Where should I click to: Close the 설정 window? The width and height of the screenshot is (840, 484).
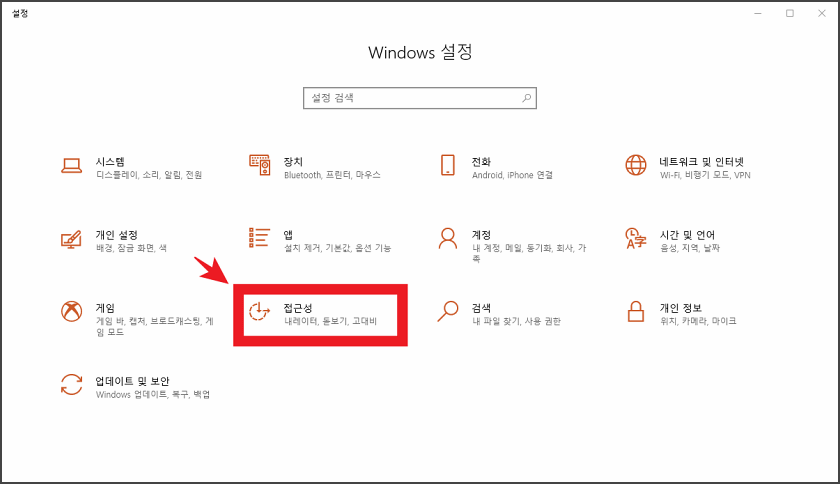[822, 13]
